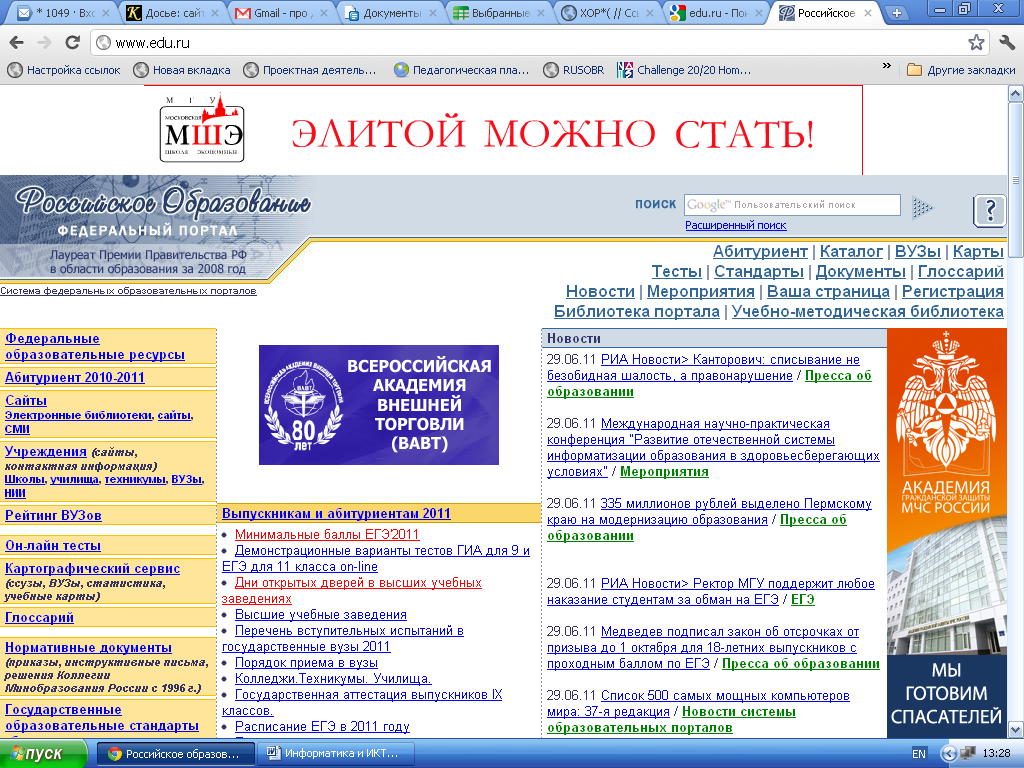Open the Документы navigation link
This screenshot has width=1024, height=768.
tap(861, 272)
